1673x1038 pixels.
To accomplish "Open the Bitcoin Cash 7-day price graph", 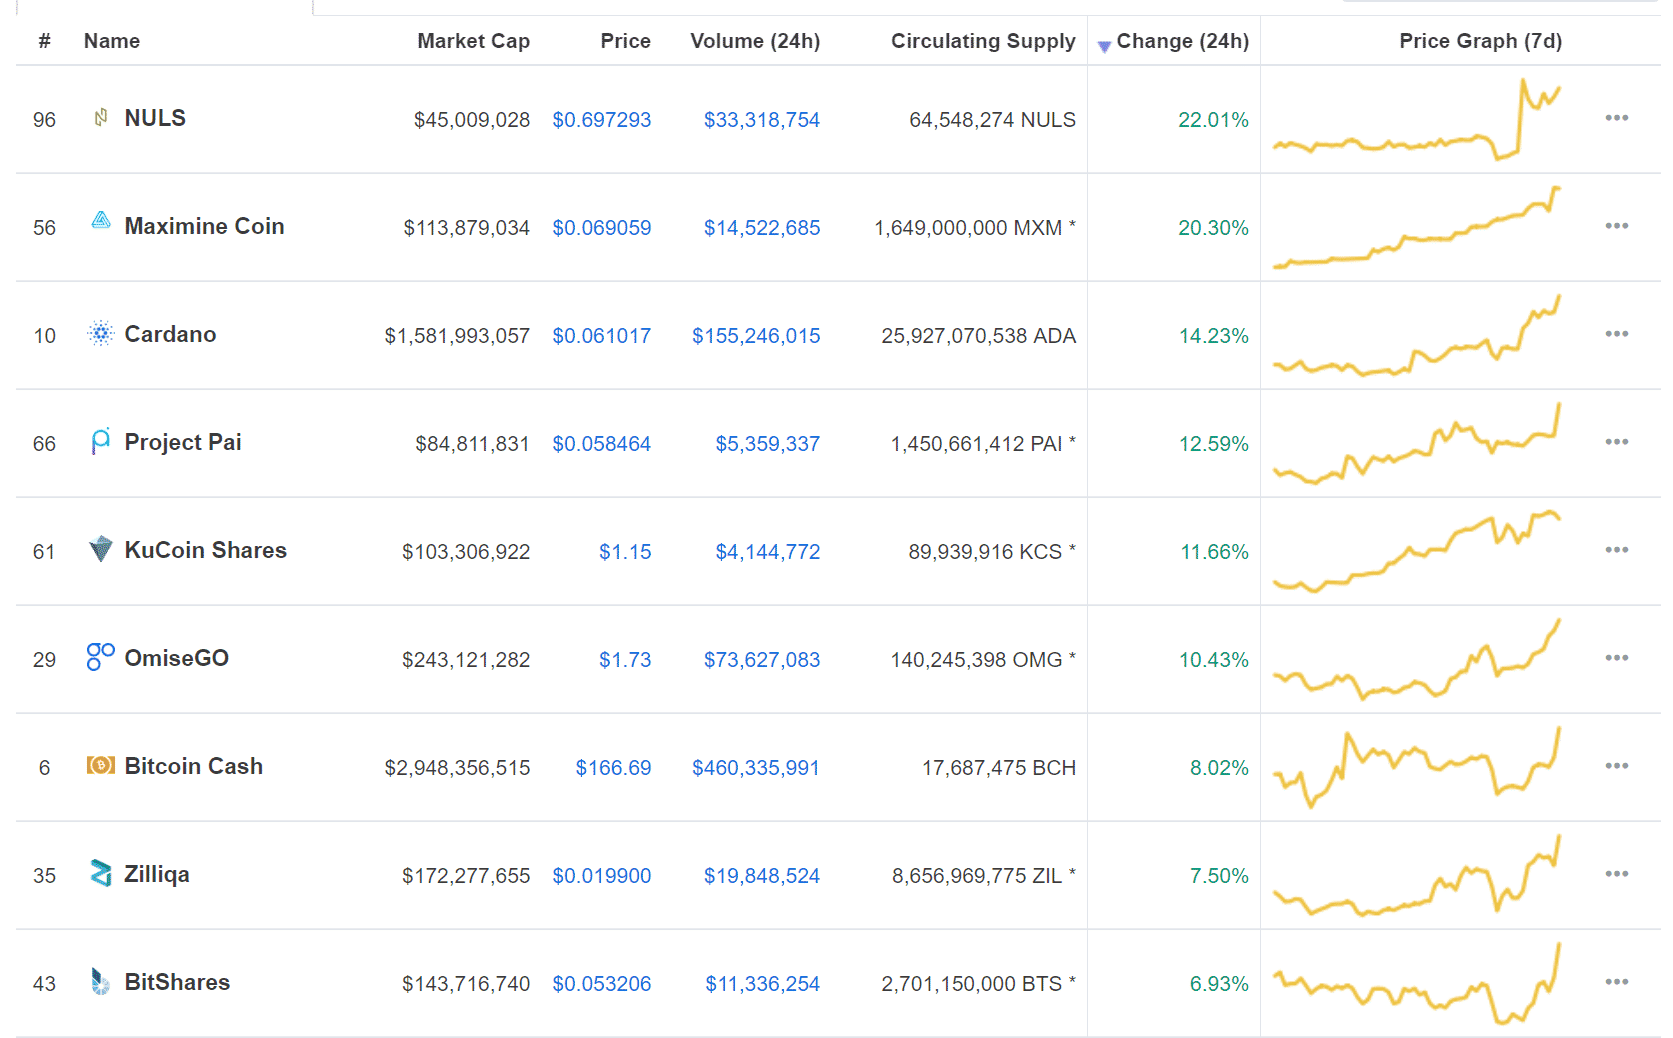I will (x=1416, y=767).
